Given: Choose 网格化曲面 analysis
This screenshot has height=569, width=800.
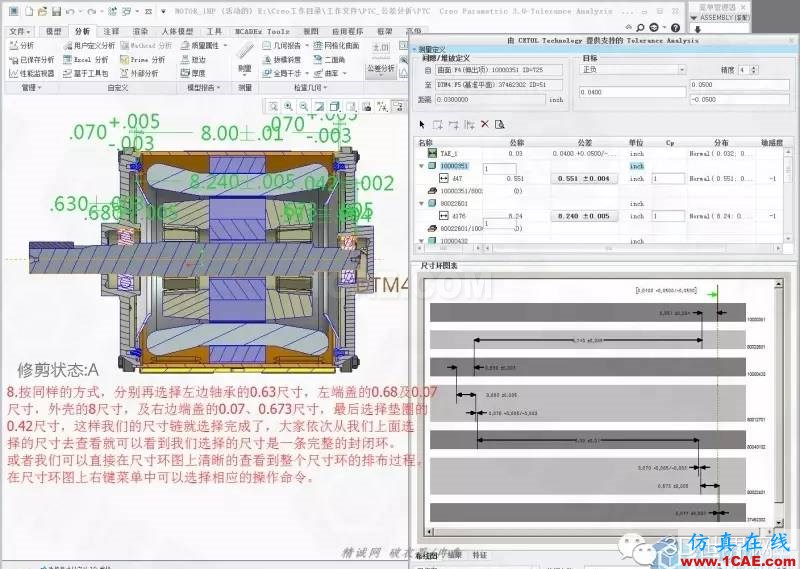Looking at the screenshot, I should click(x=337, y=46).
